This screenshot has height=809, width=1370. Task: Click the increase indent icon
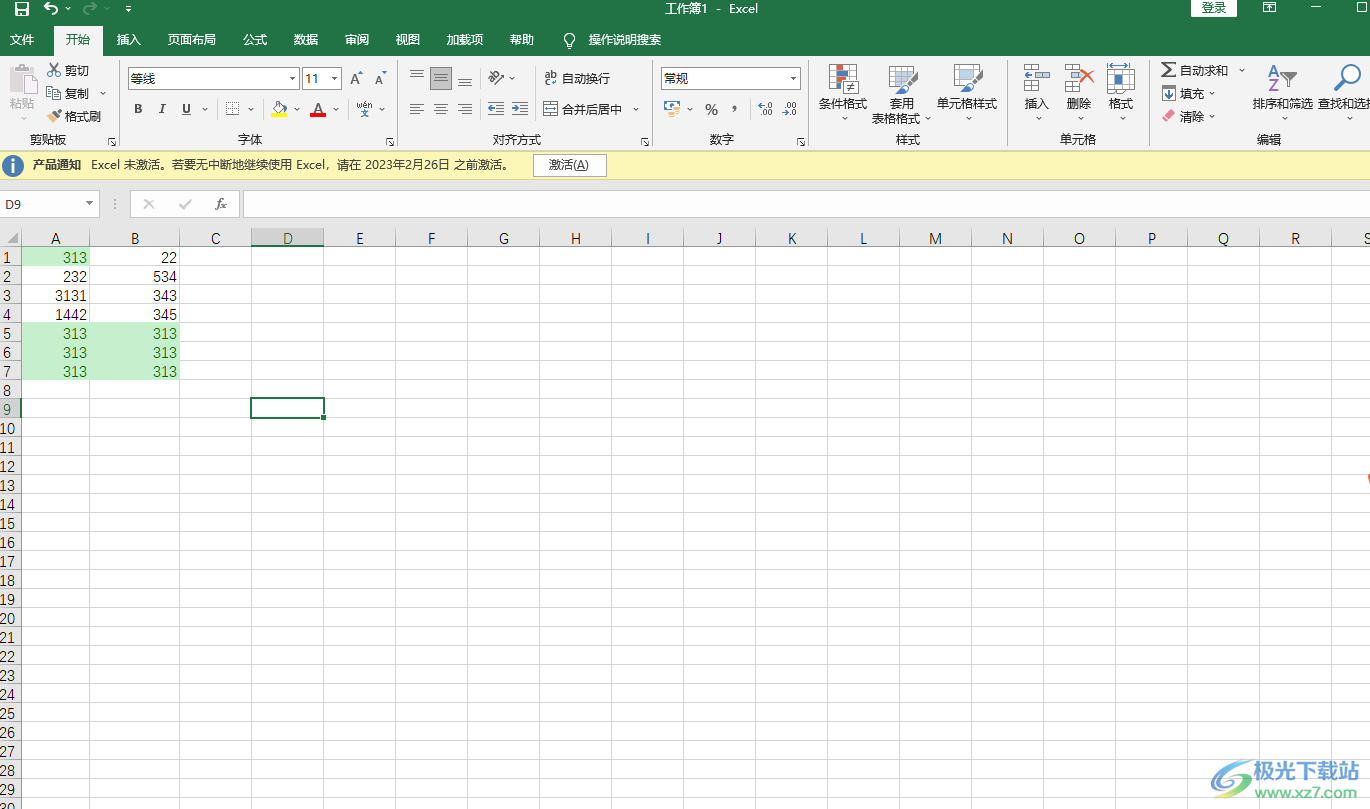coord(520,109)
